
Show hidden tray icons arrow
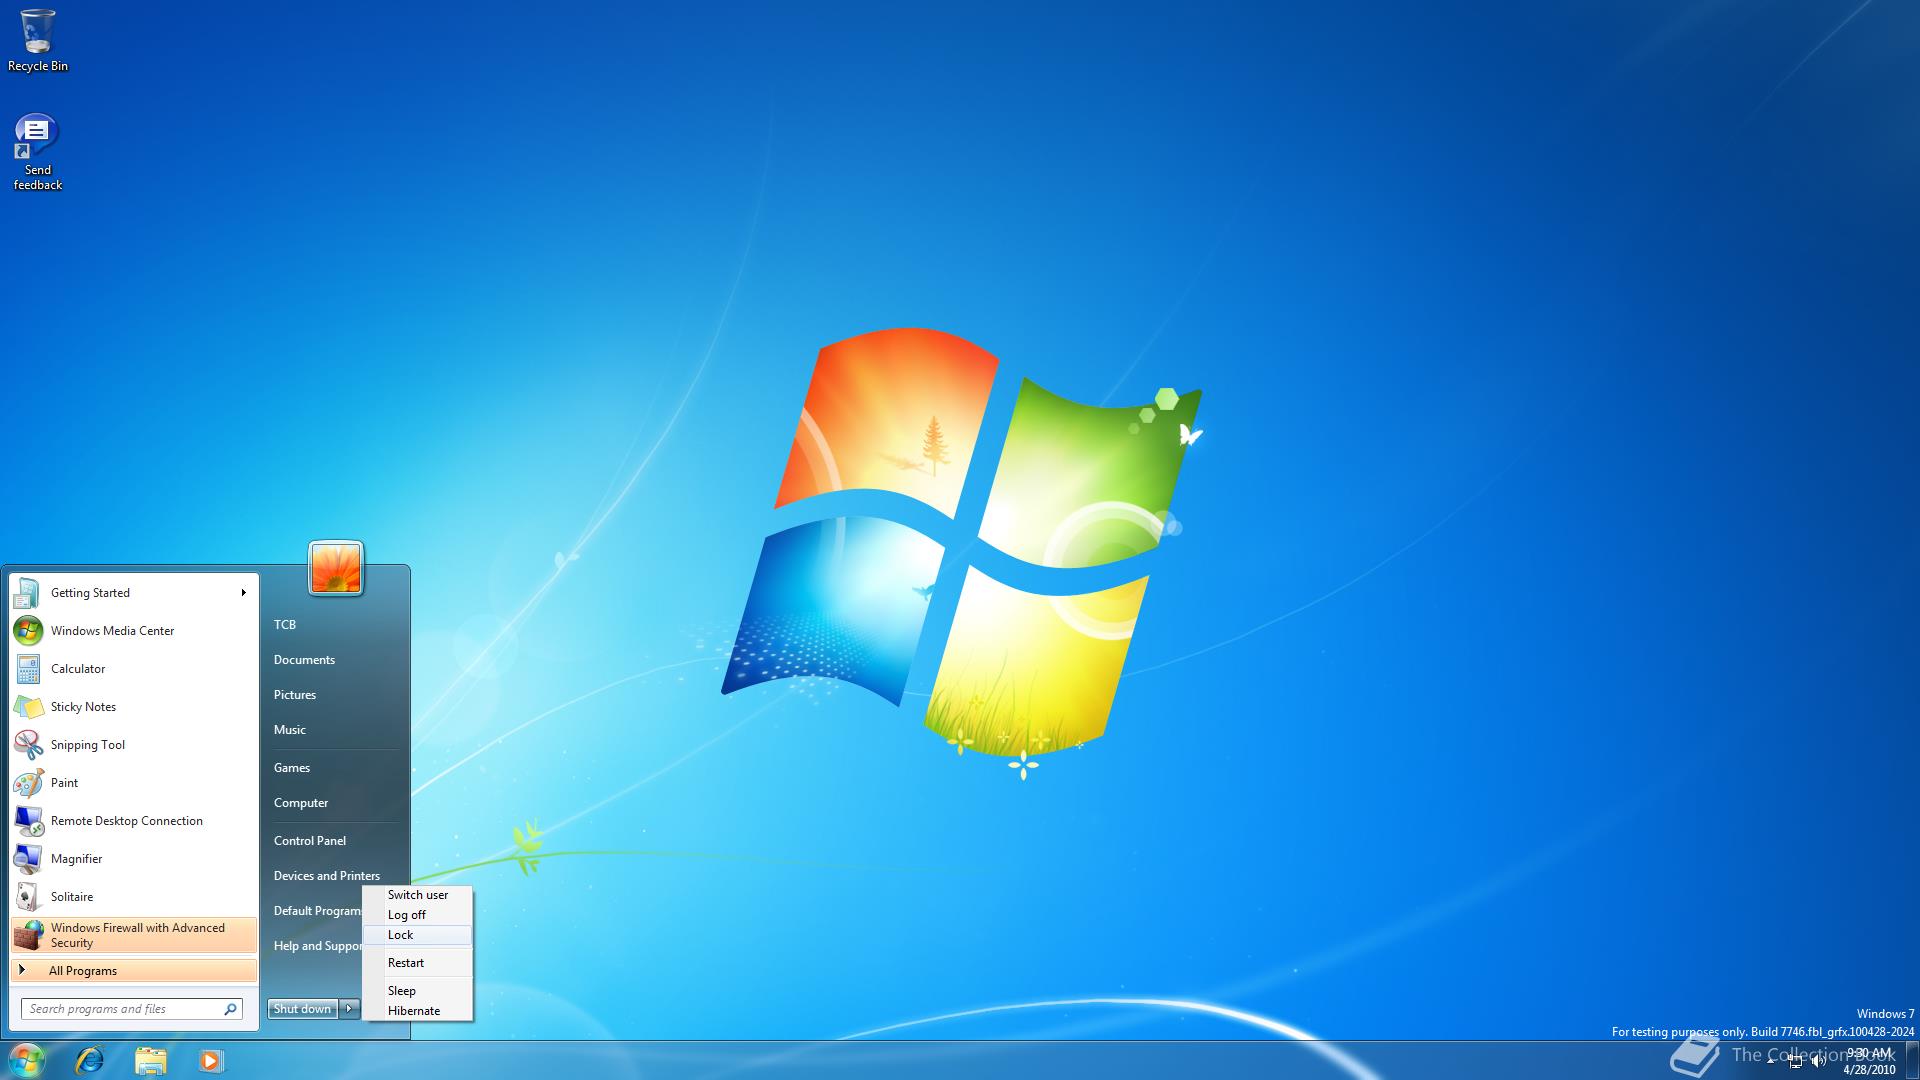[x=1771, y=1062]
